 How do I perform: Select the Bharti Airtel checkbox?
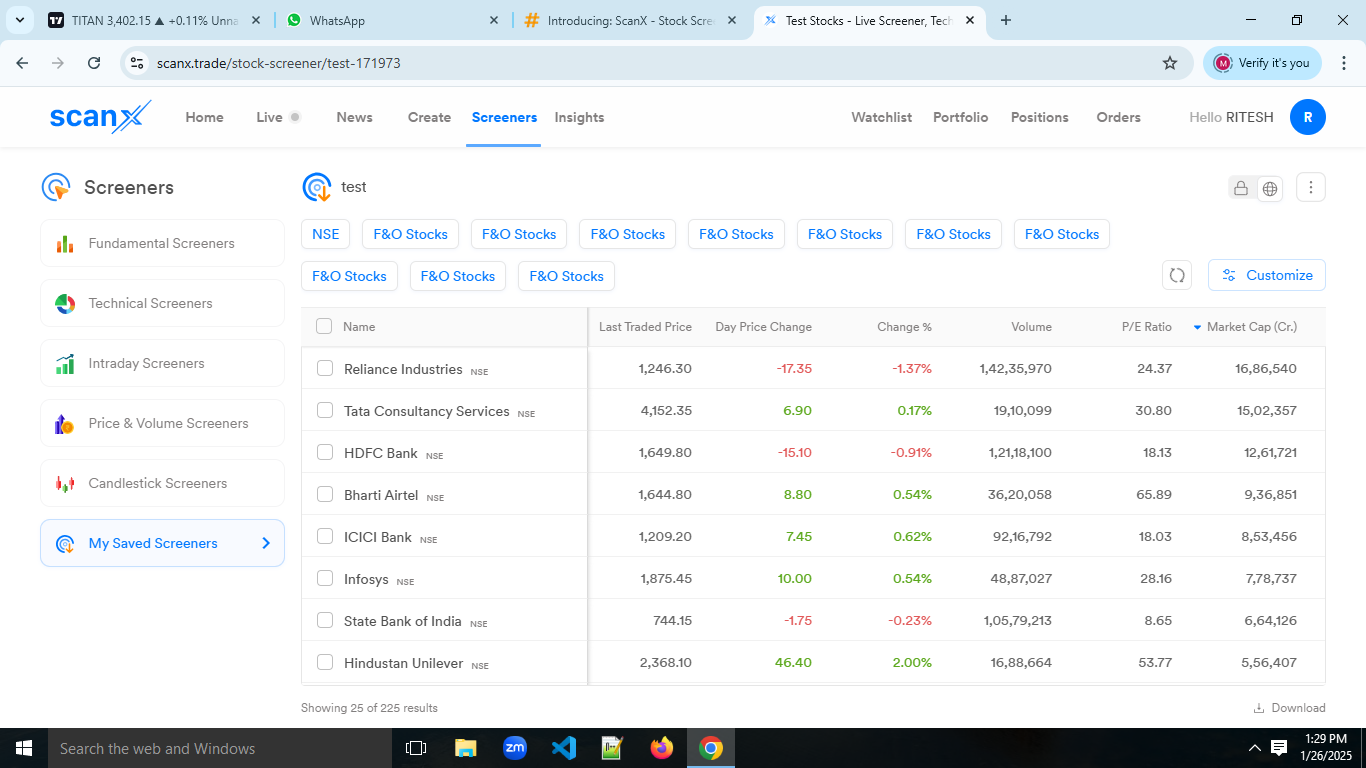coord(325,494)
